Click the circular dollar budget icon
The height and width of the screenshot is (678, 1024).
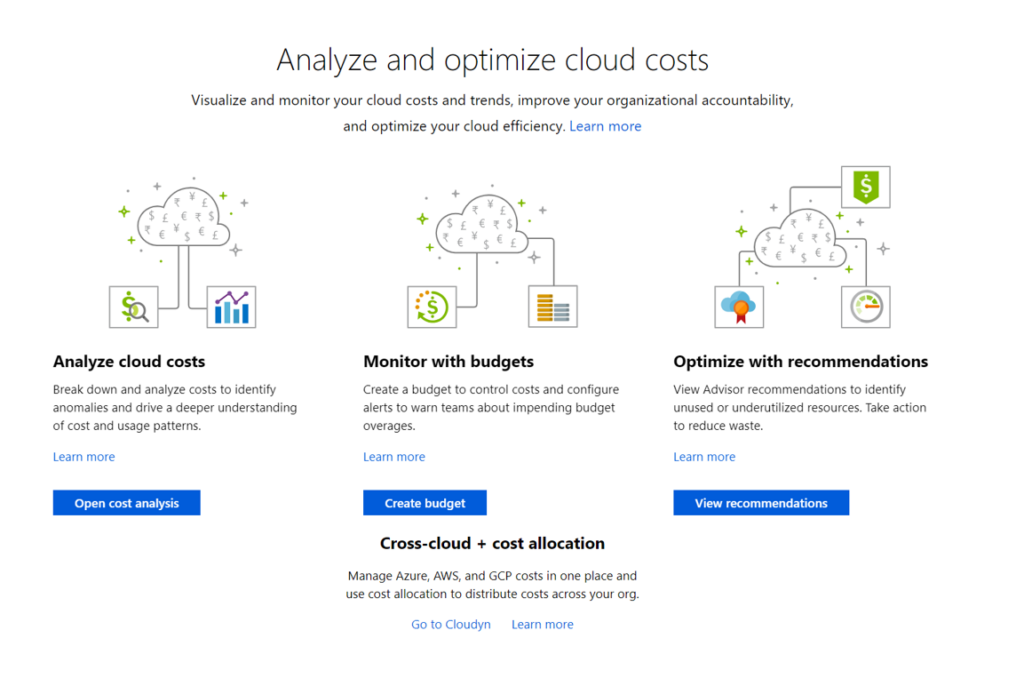pos(432,306)
